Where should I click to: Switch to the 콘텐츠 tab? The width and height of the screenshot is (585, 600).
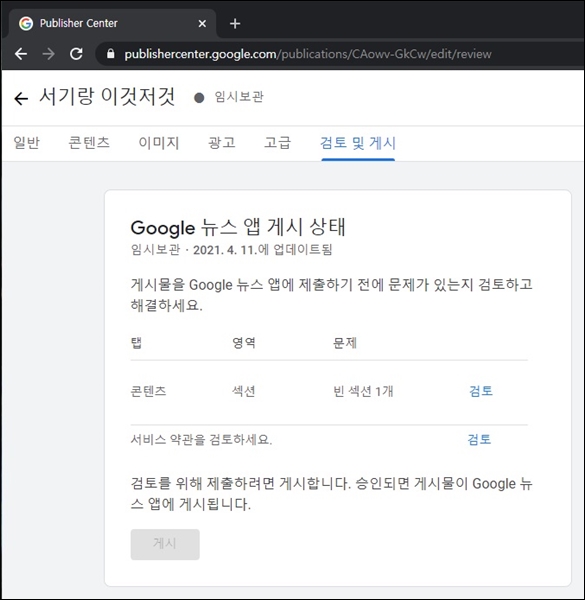pyautogui.click(x=89, y=143)
